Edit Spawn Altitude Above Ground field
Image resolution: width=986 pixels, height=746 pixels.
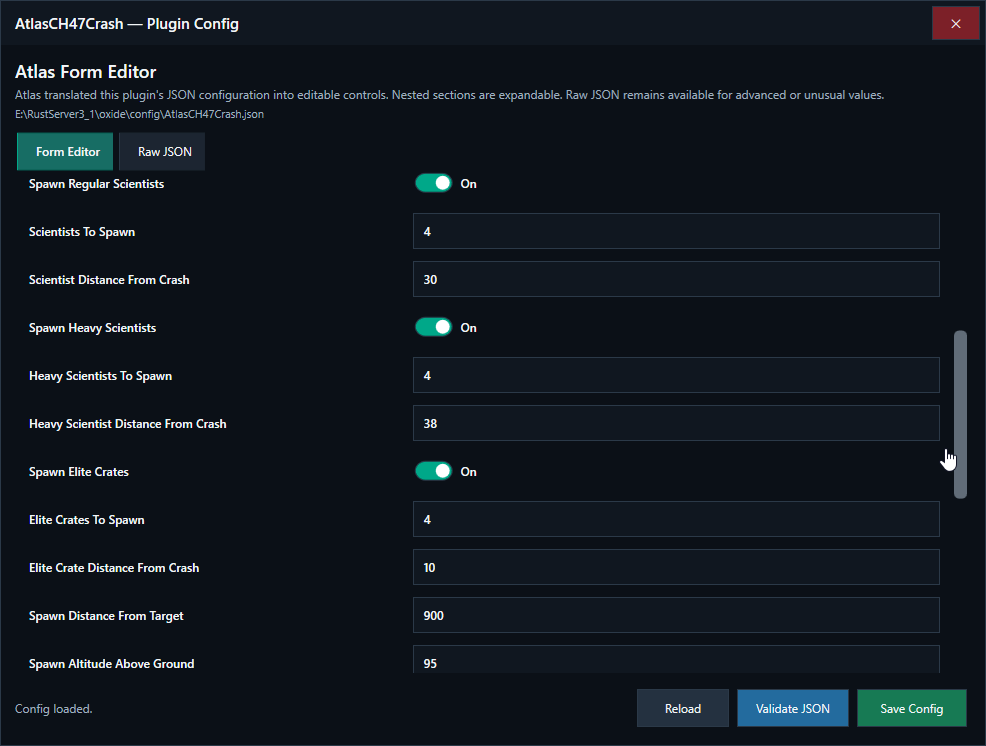(x=676, y=660)
